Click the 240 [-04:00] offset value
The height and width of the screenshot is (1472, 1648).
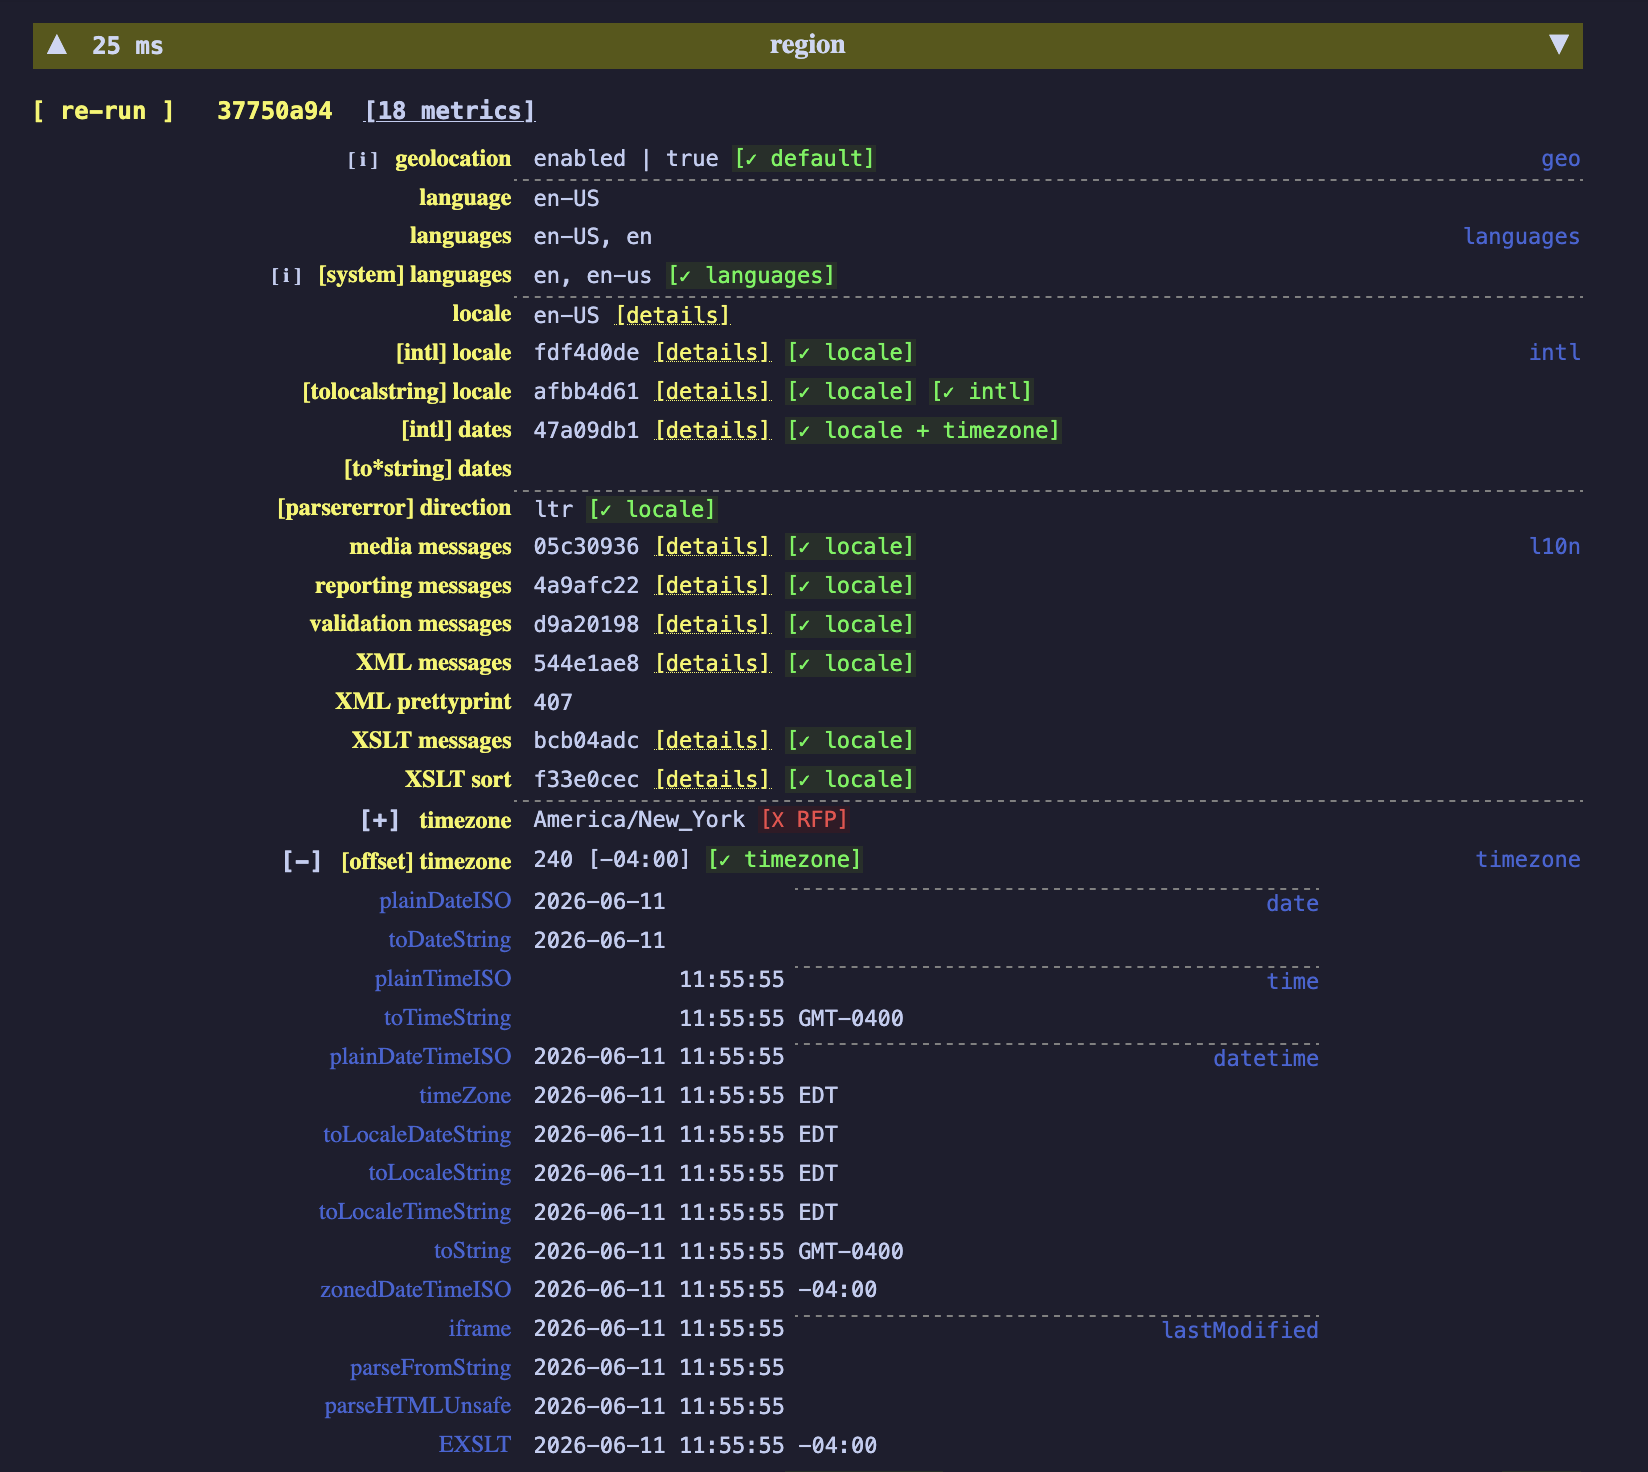tap(612, 860)
